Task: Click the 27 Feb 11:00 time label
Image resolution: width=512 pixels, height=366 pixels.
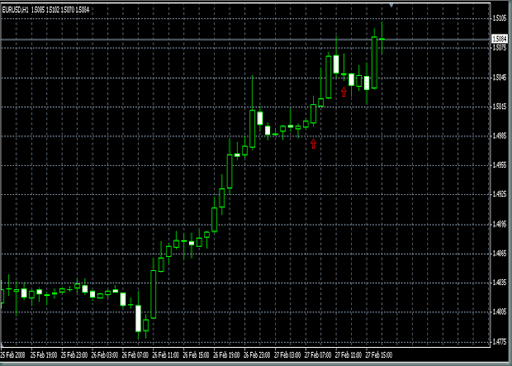Action: tap(348, 355)
